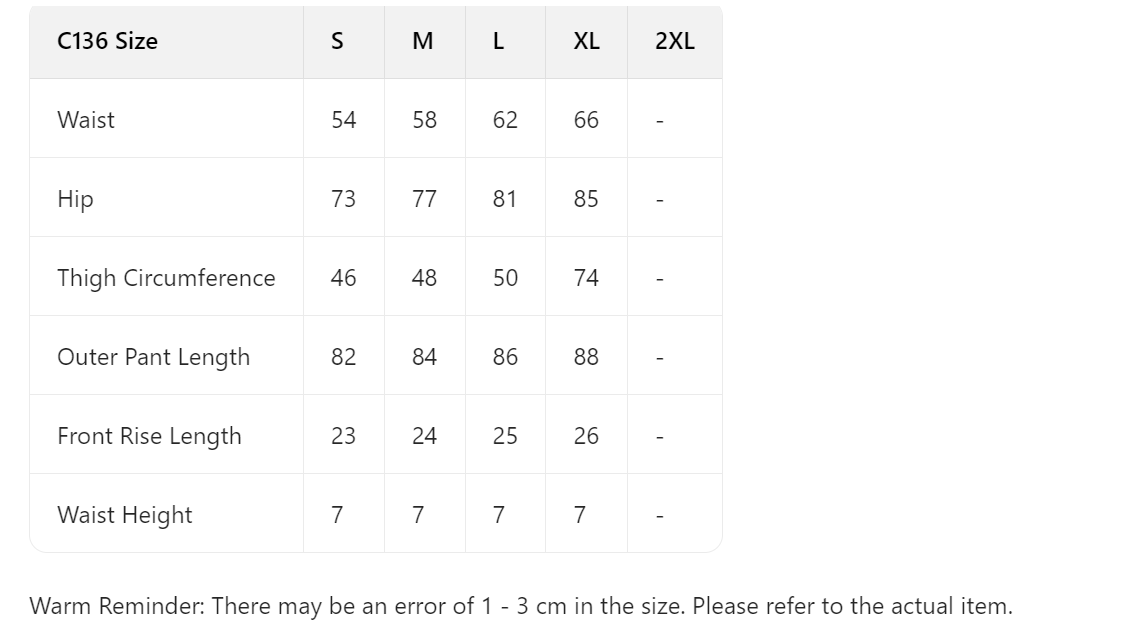Click the Hip row label
1123x643 pixels.
76,199
